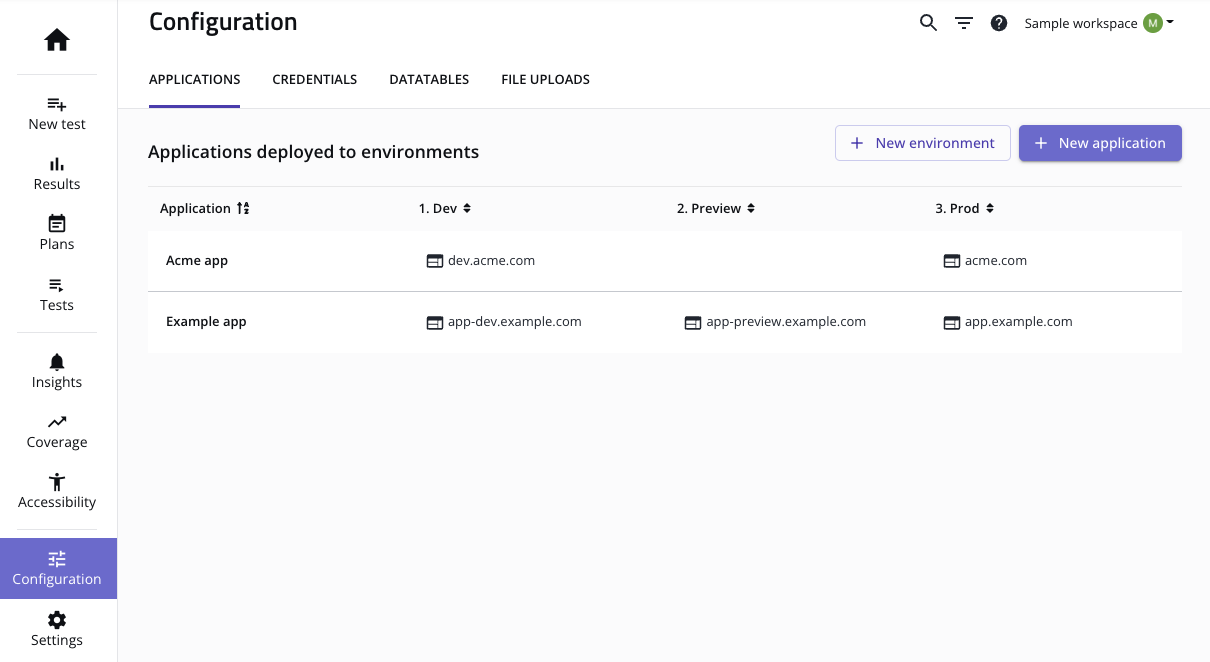
Task: Click the help question mark icon
Action: [x=999, y=23]
